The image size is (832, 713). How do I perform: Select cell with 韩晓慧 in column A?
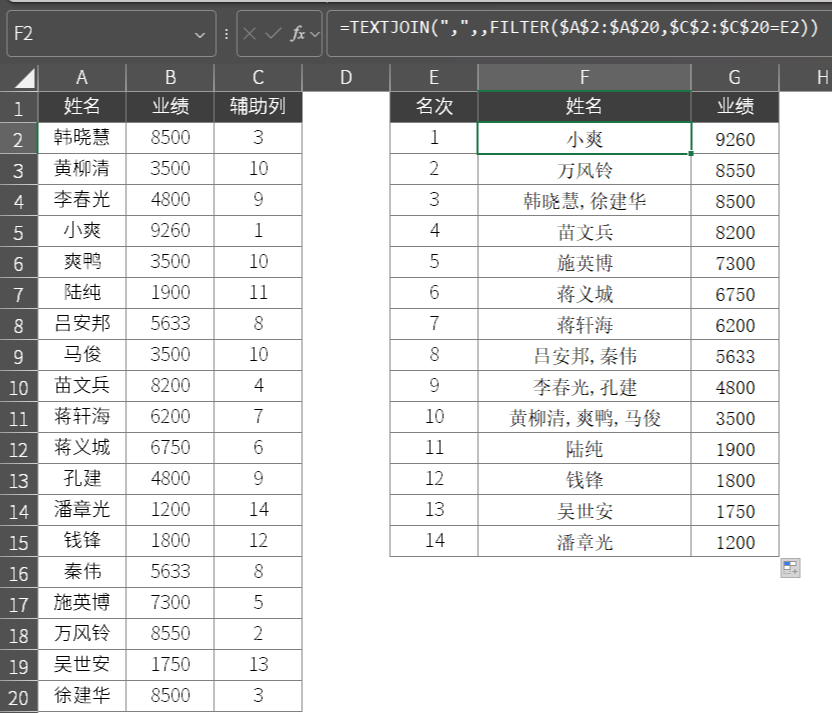tap(82, 138)
